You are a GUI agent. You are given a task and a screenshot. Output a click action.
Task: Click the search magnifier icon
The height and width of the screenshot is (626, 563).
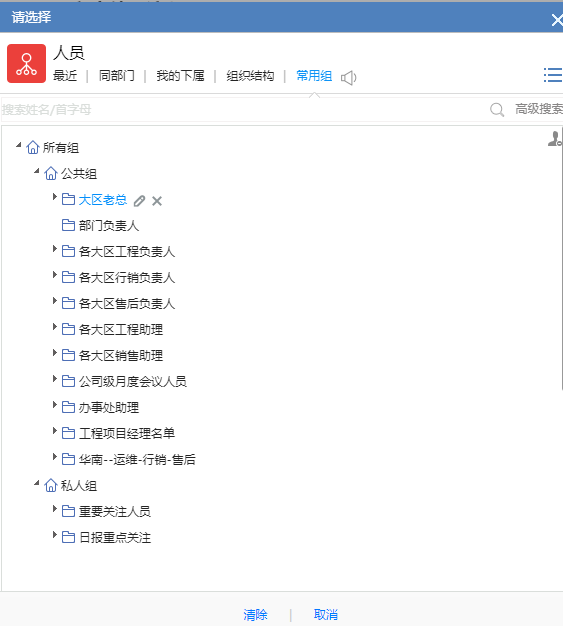point(497,109)
